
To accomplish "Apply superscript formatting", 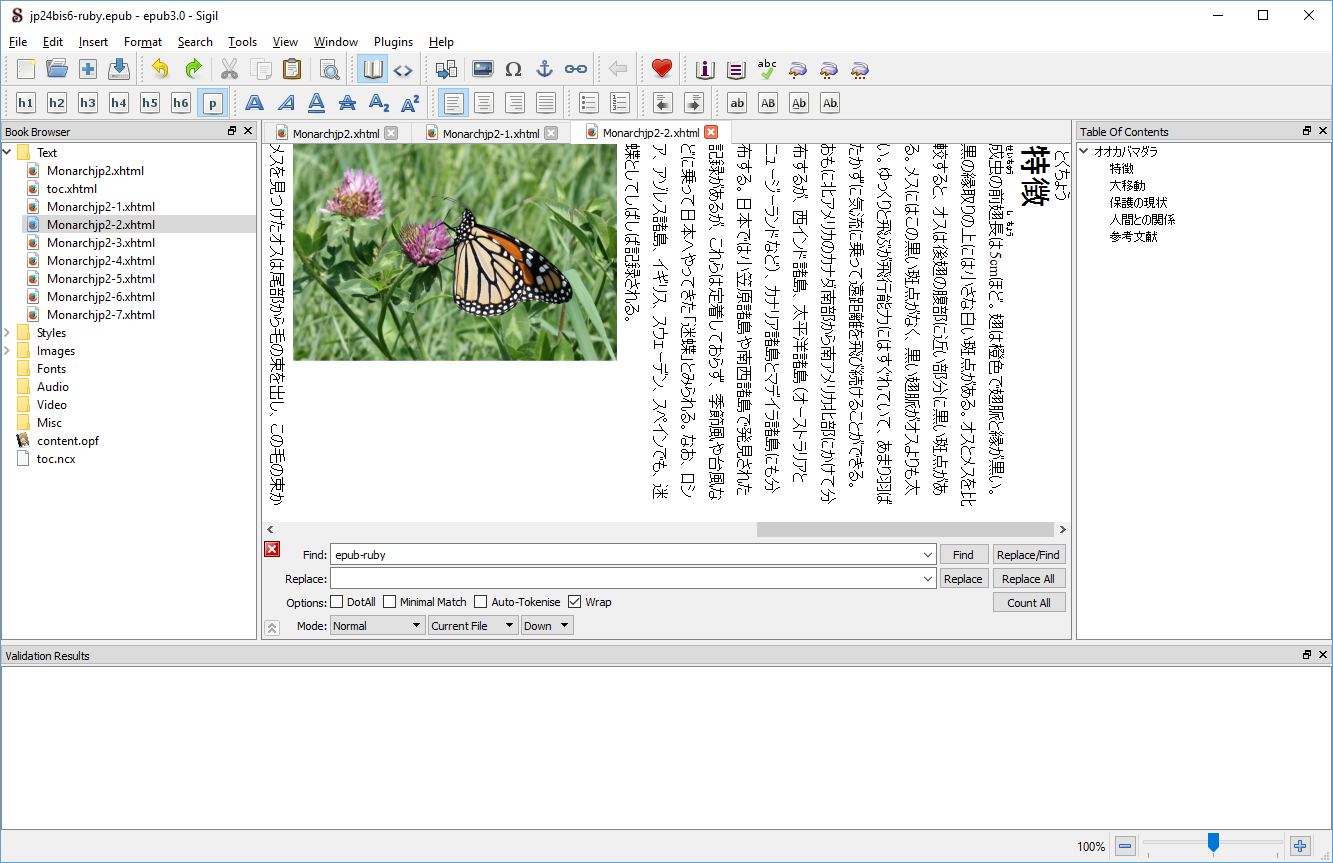I will pyautogui.click(x=410, y=102).
